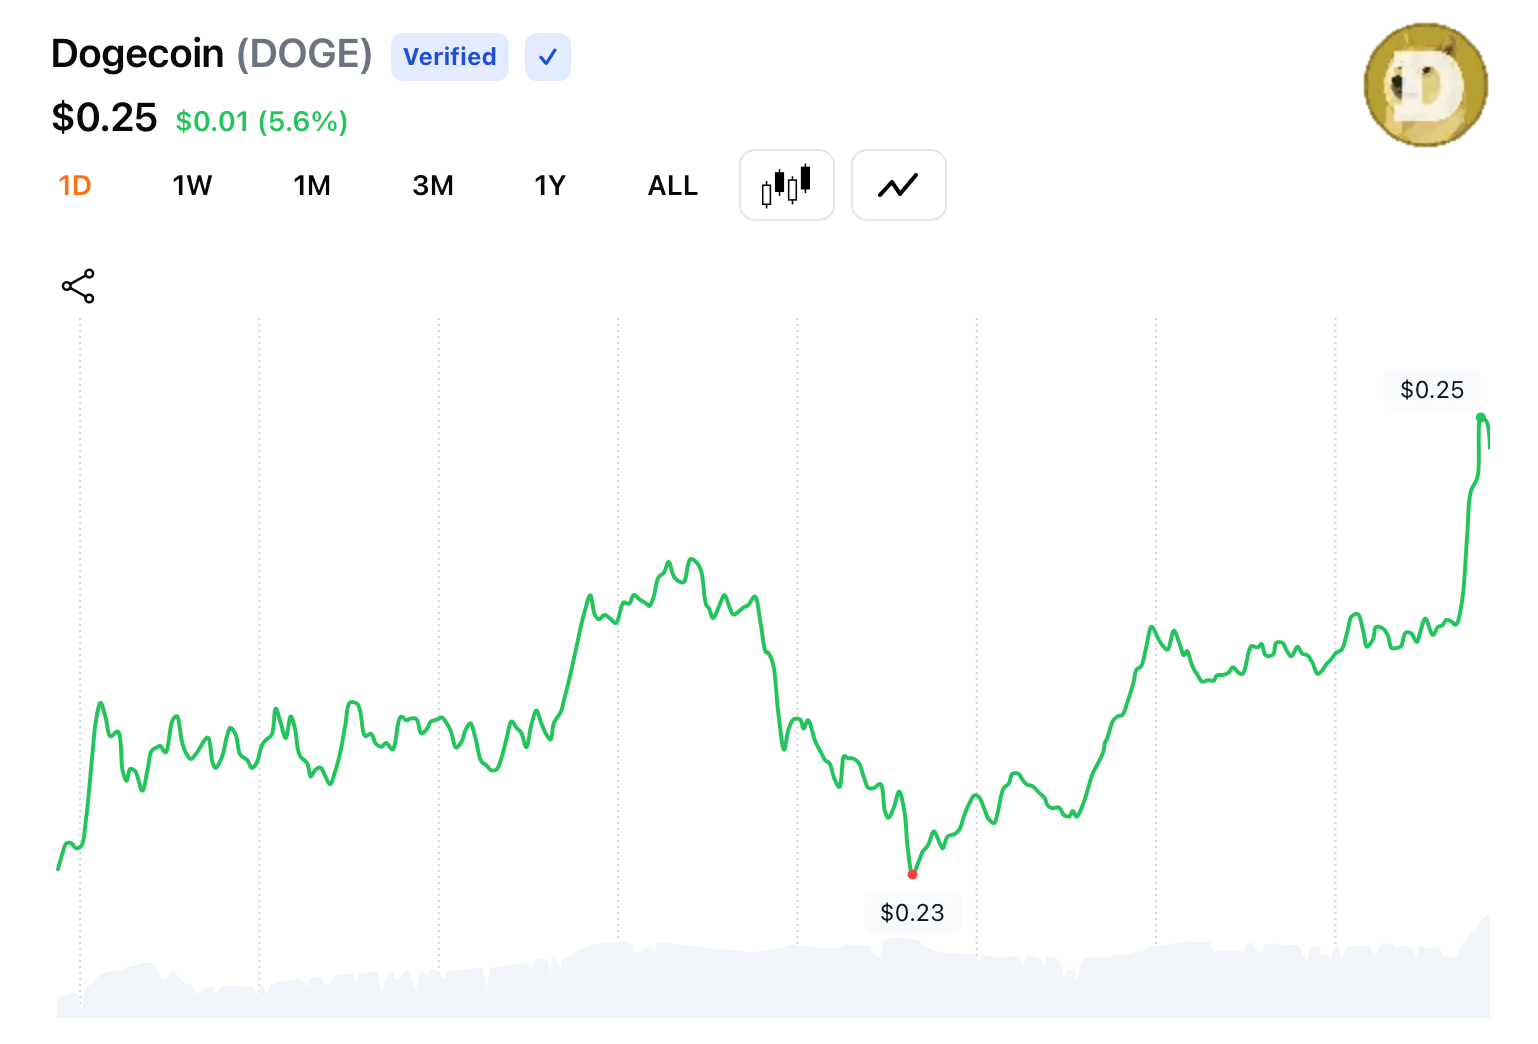The width and height of the screenshot is (1538, 1044).
Task: Click the green 5.6% price change
Action: tap(261, 122)
